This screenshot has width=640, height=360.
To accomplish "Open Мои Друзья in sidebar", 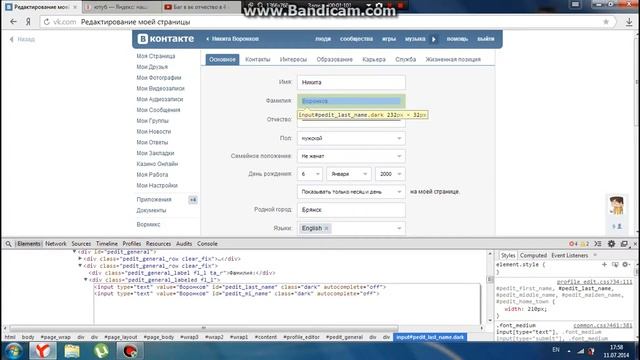I will pyautogui.click(x=152, y=67).
